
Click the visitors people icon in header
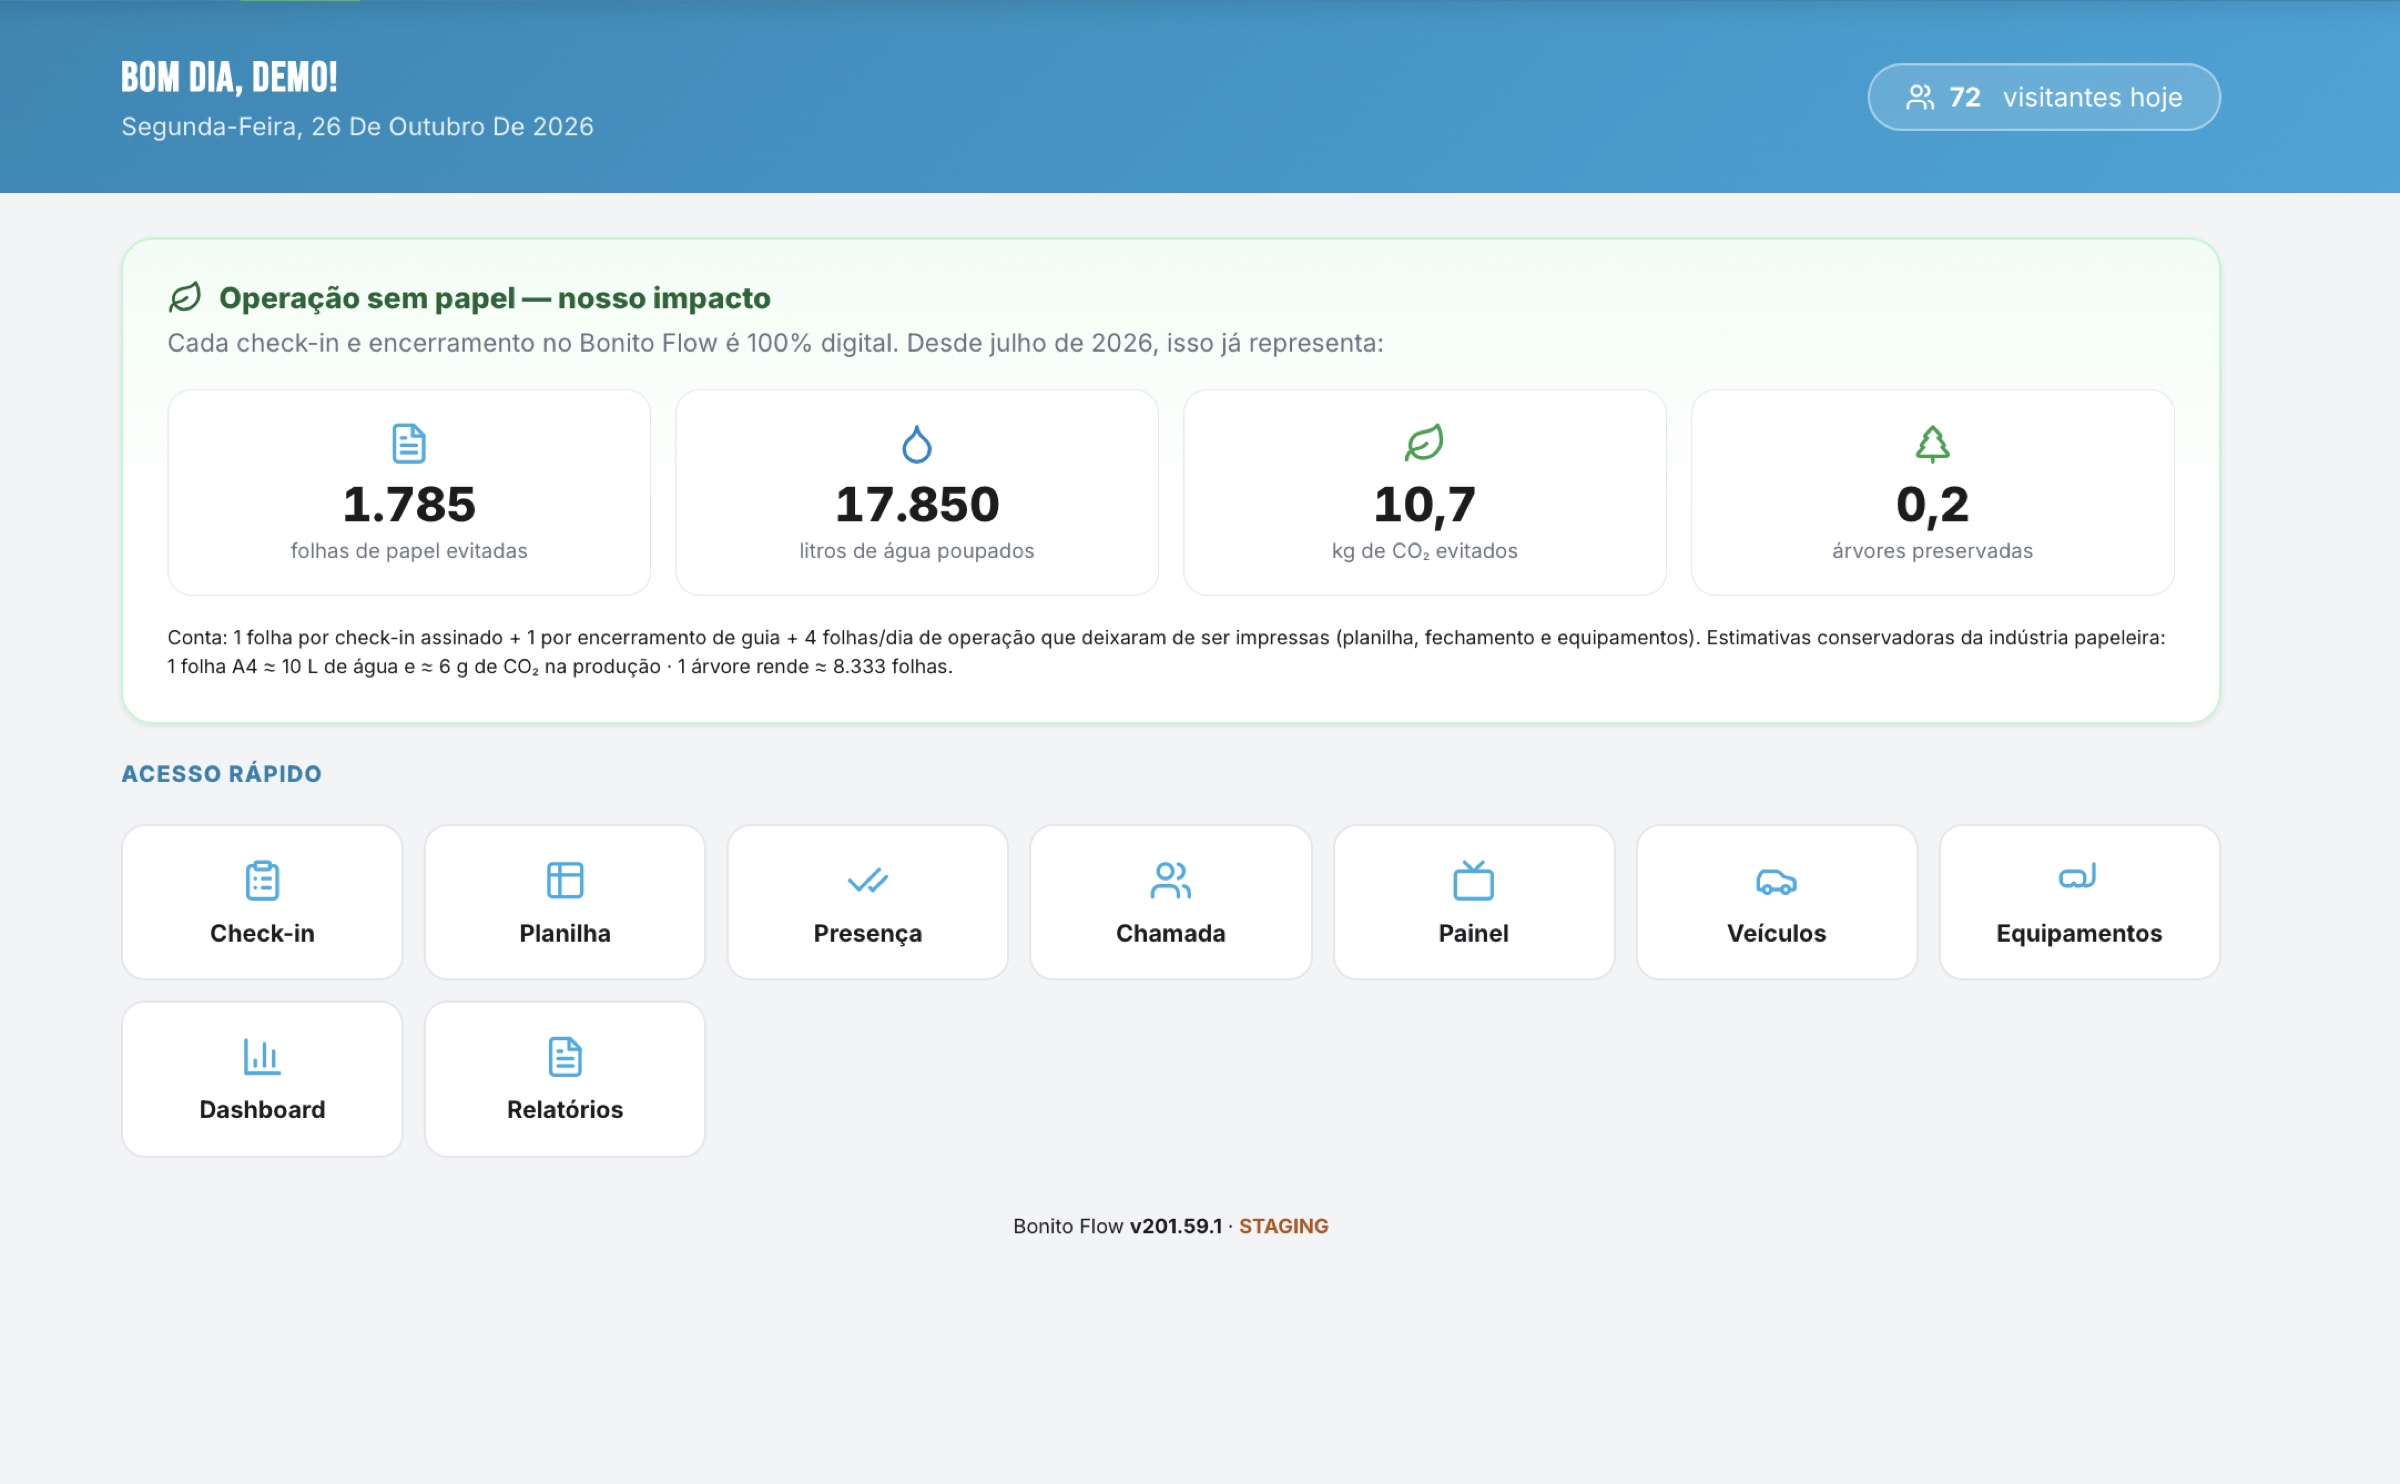(1920, 97)
